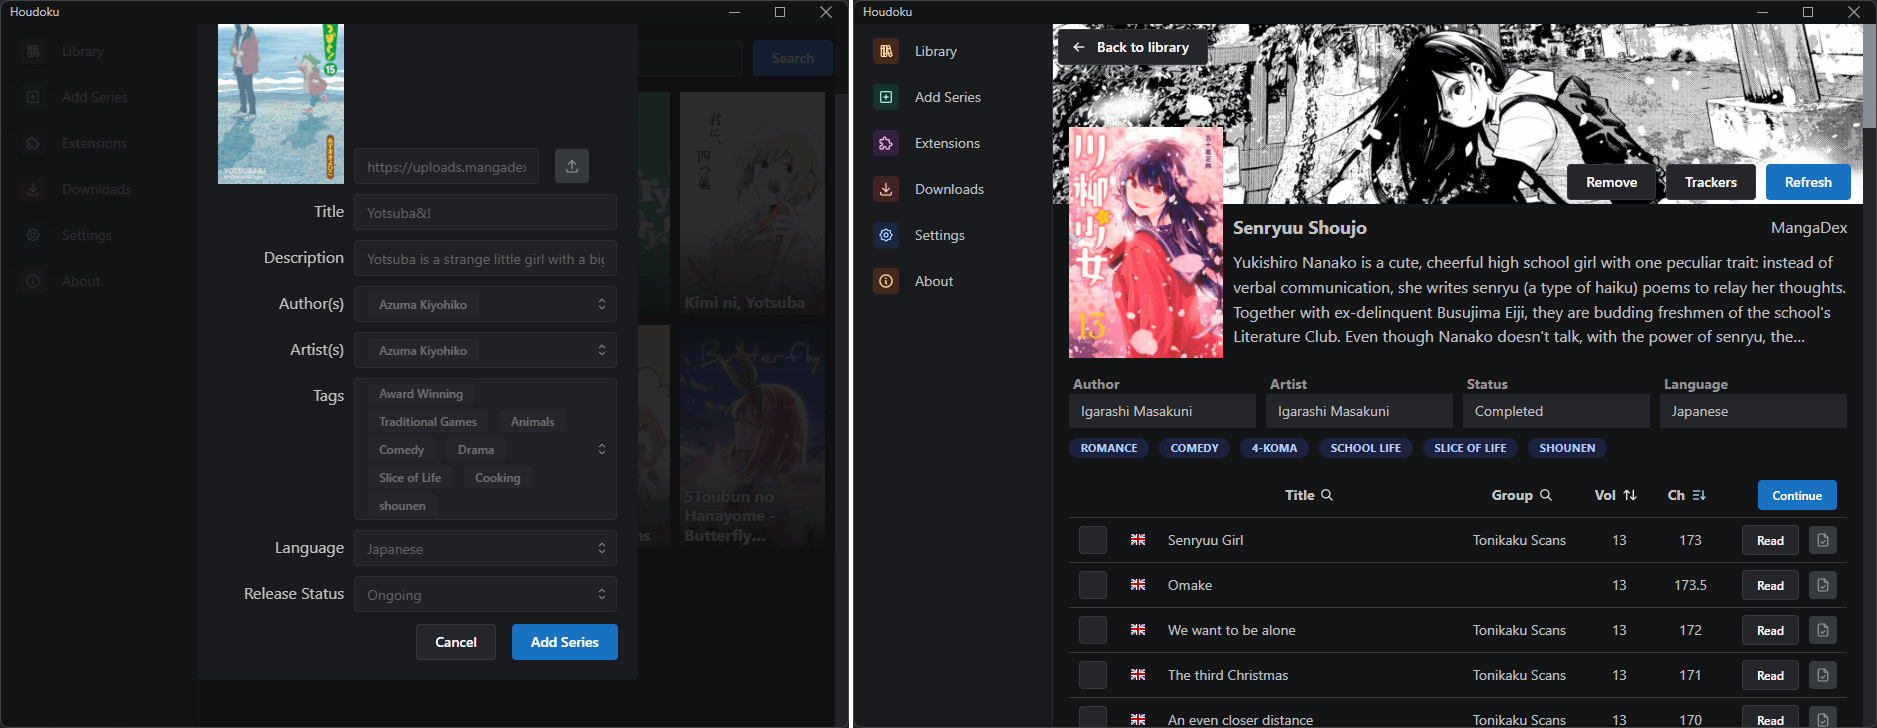Read The third Christmas chapter
1877x728 pixels.
[1770, 675]
